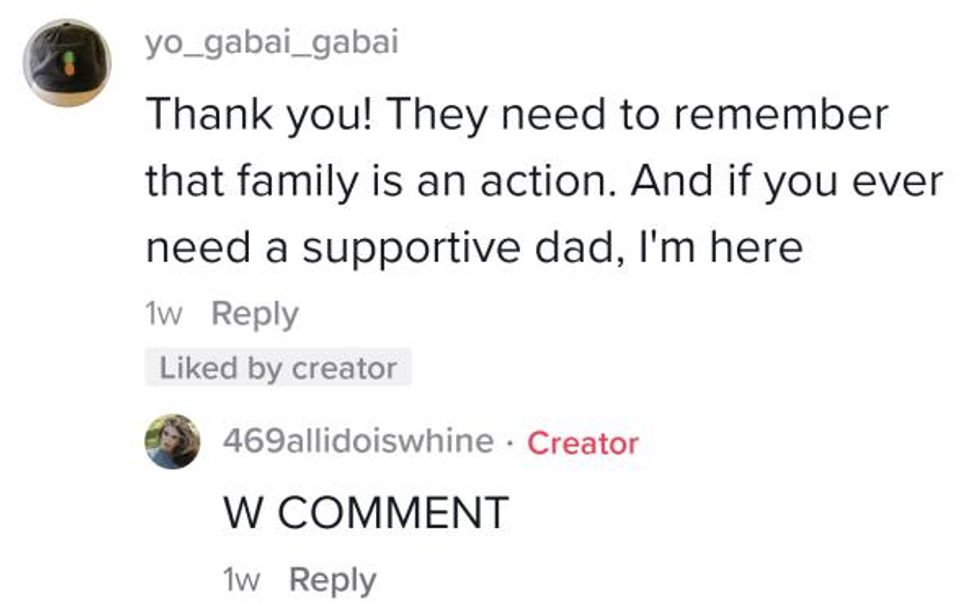The image size is (980, 608).
Task: Reply to the W COMMENT response
Action: coord(332,580)
